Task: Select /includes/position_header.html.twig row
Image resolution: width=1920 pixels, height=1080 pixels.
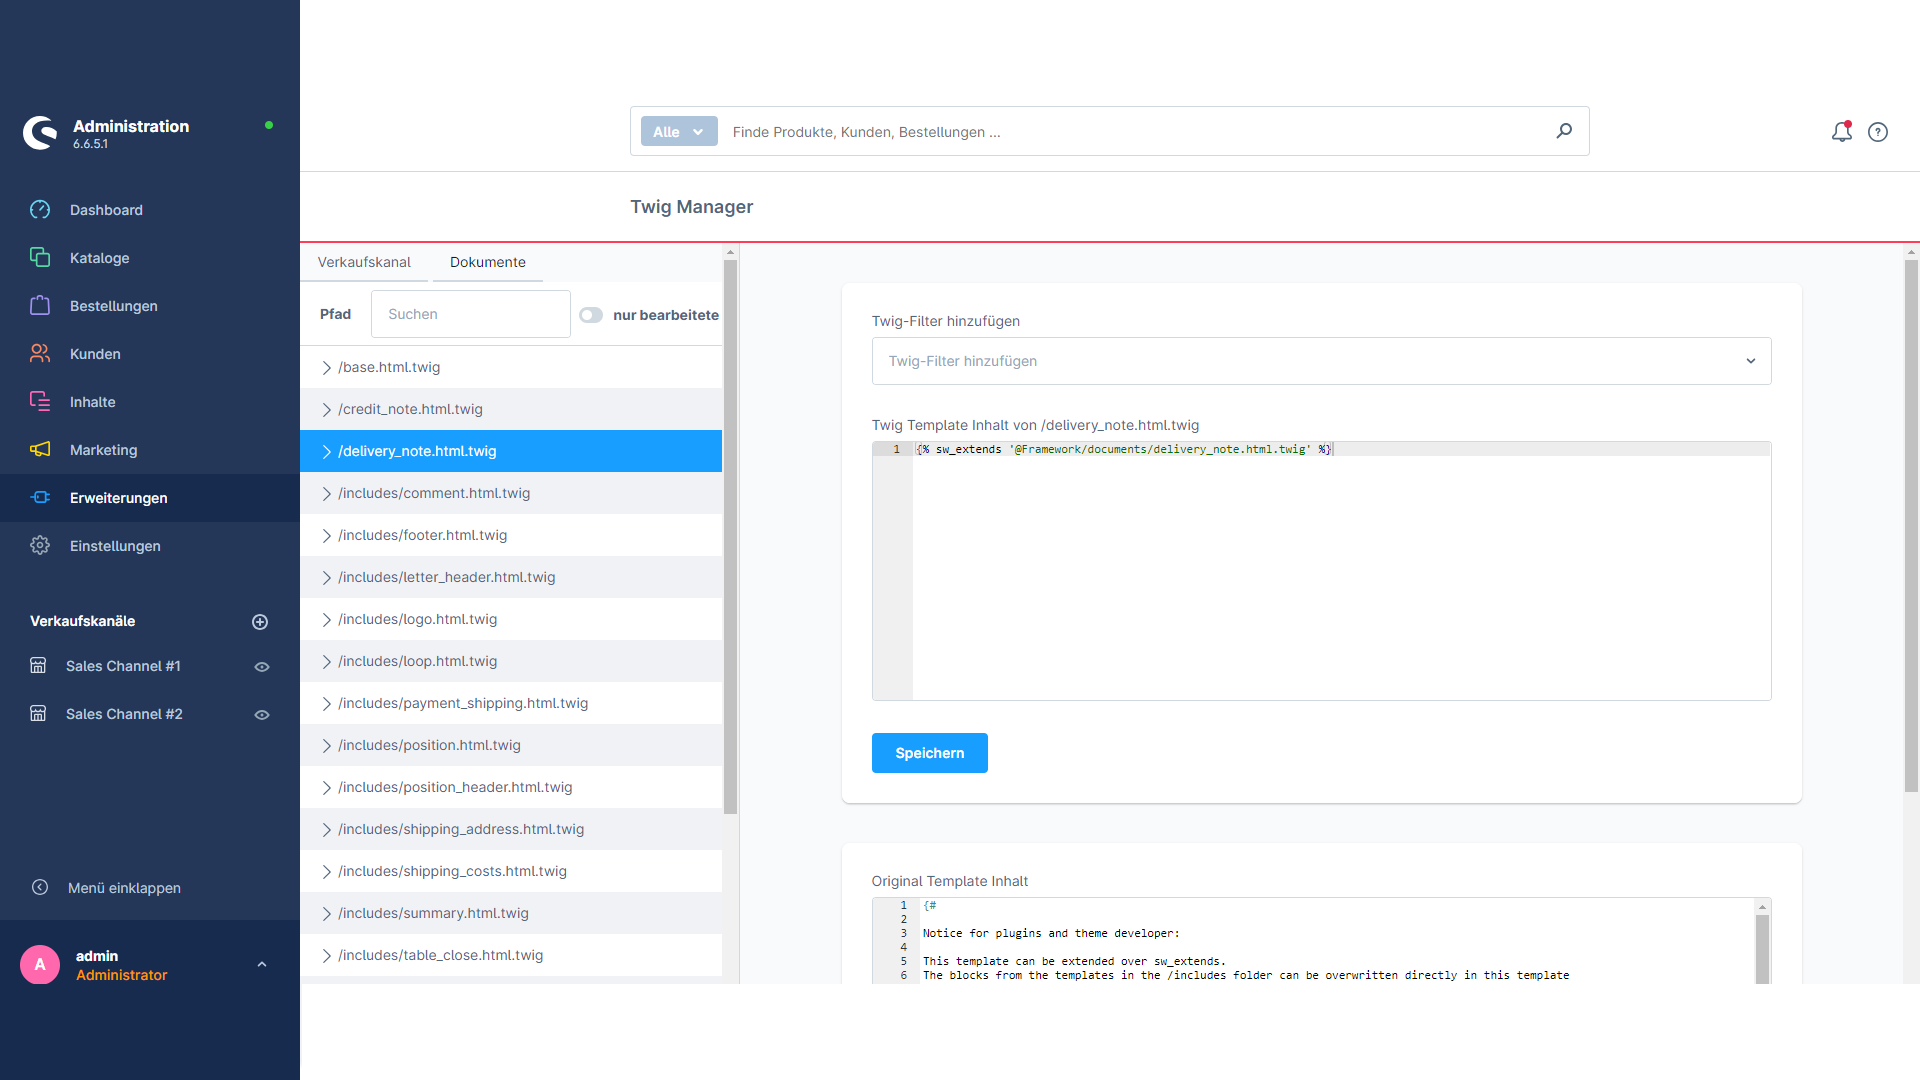Action: tap(511, 787)
